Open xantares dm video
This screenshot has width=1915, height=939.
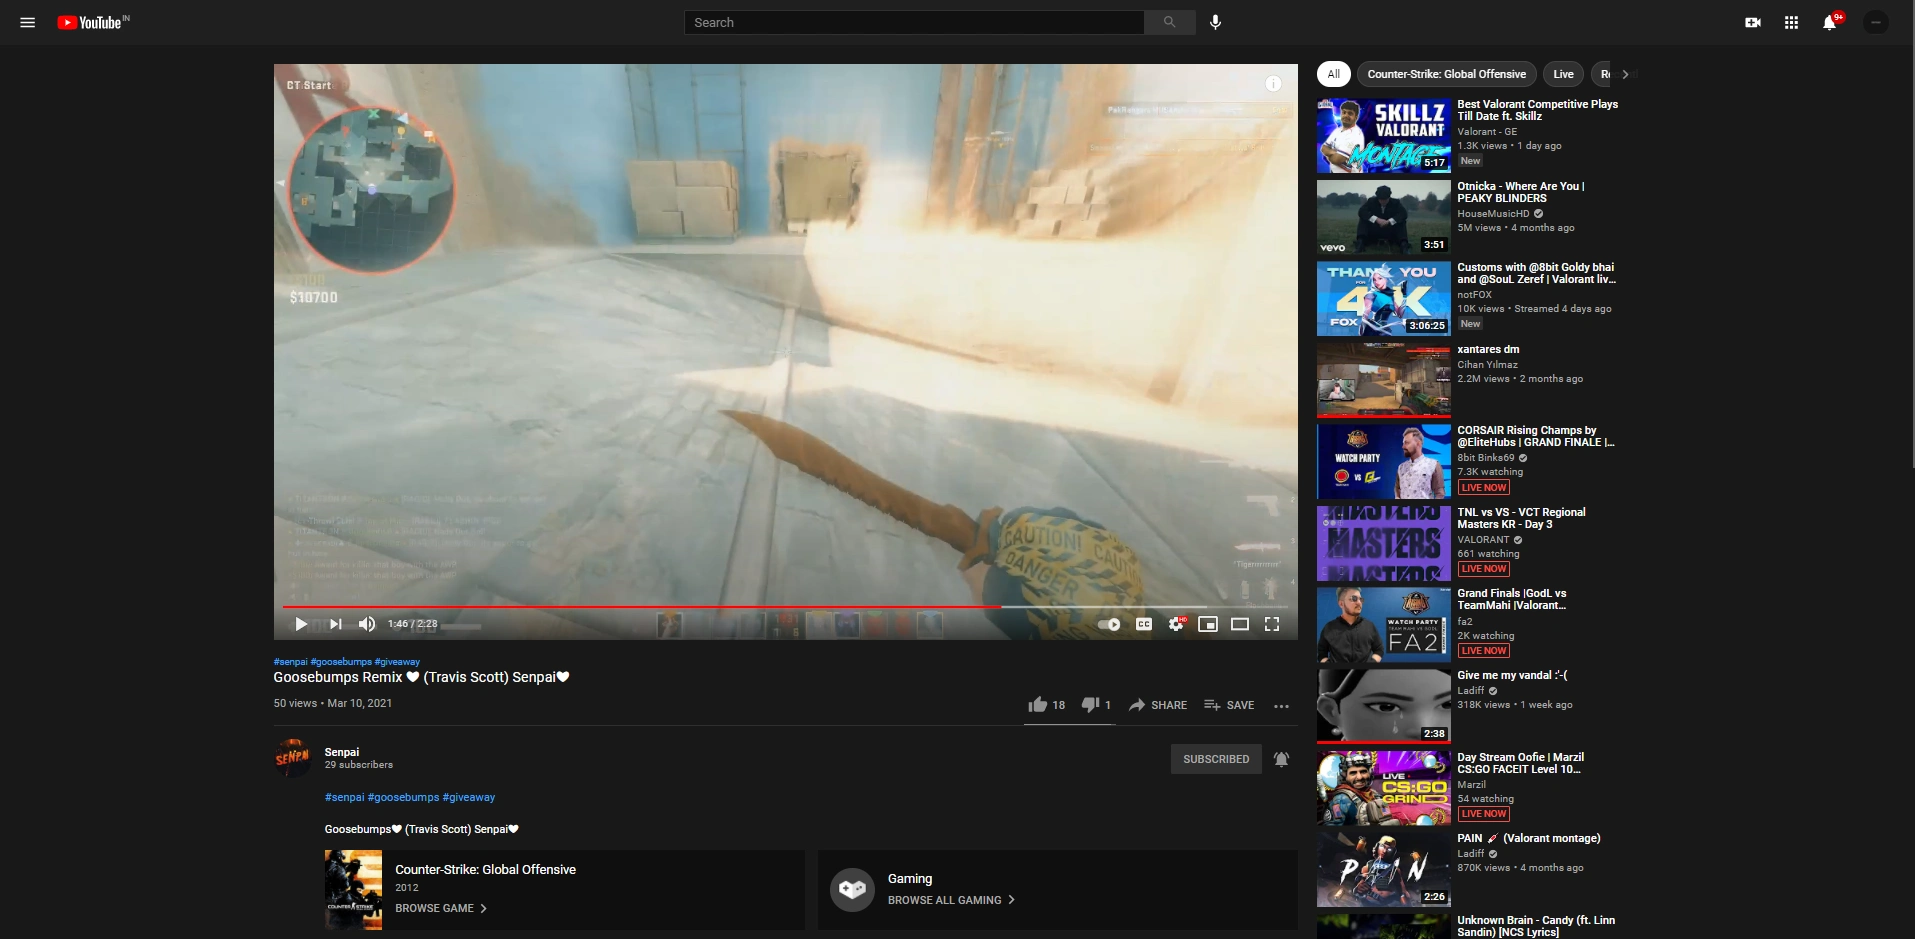[x=1488, y=349]
